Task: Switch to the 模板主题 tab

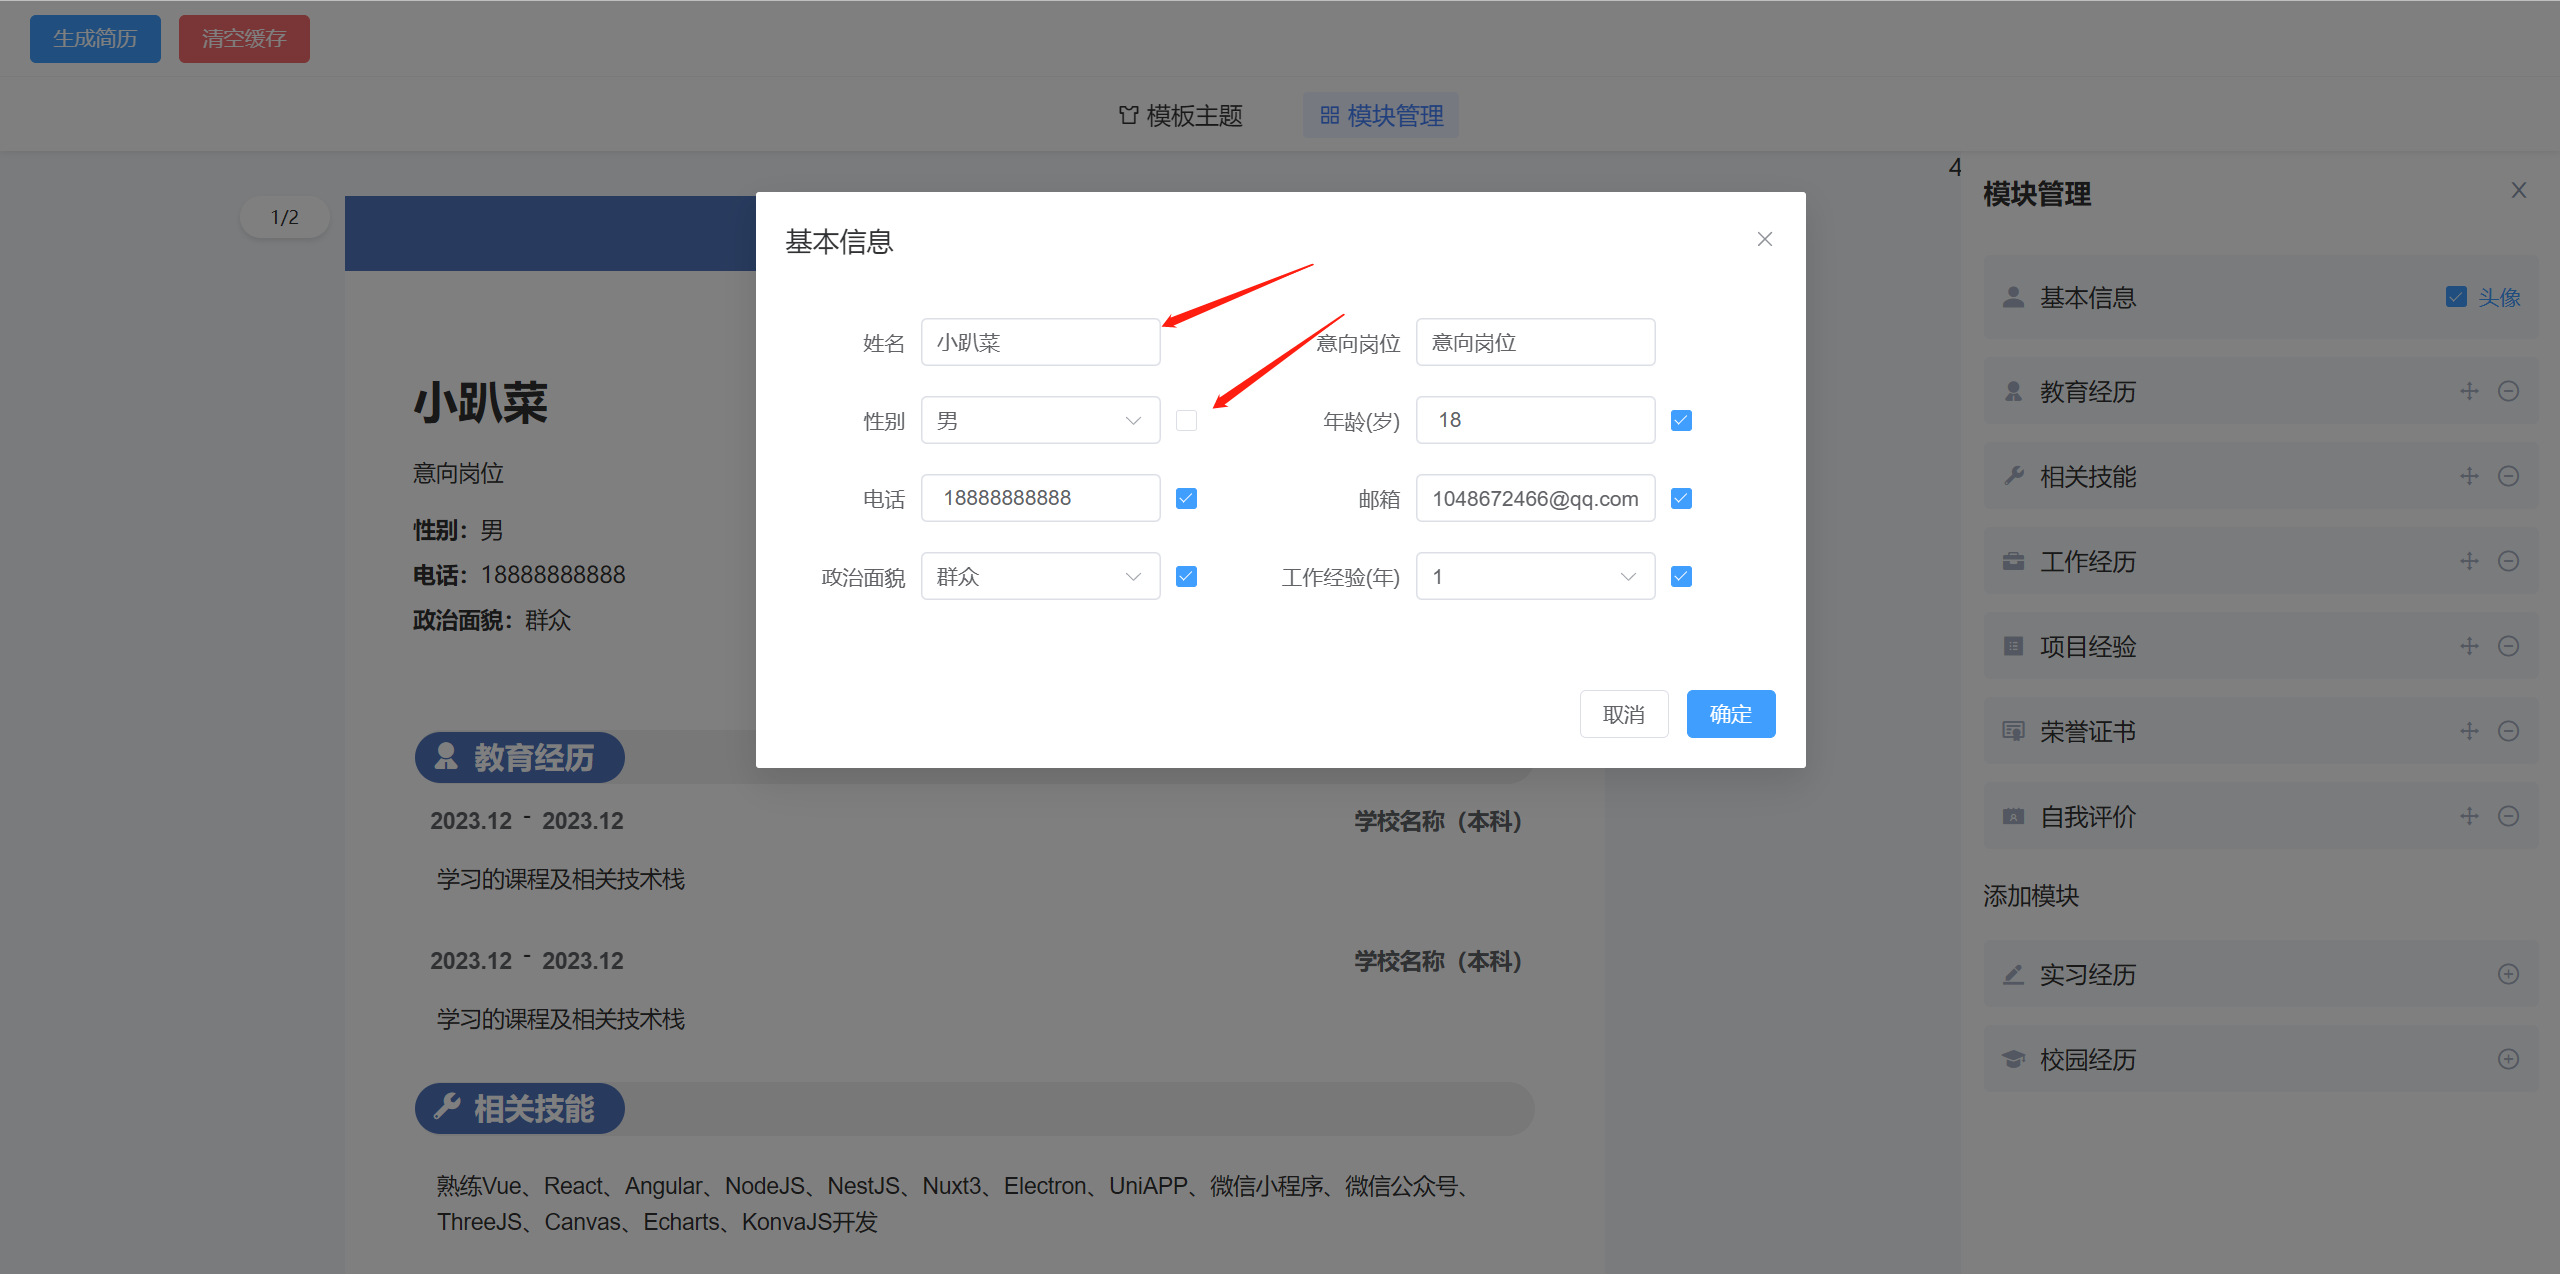Action: tap(1180, 116)
